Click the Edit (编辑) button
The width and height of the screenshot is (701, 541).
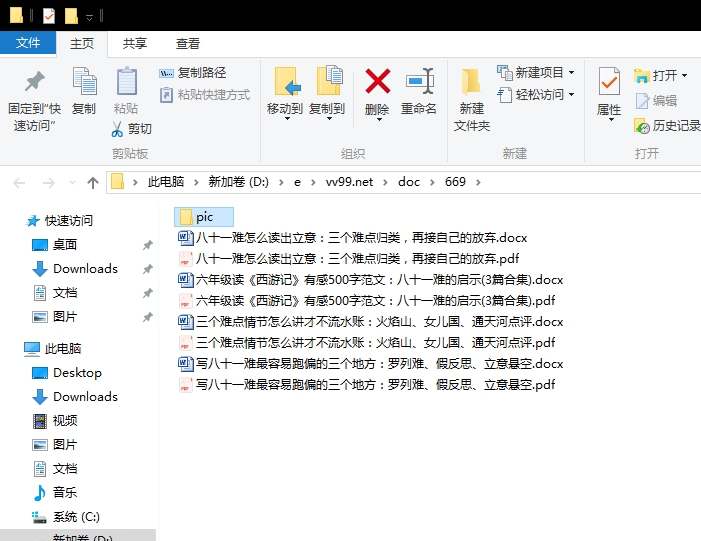point(656,101)
